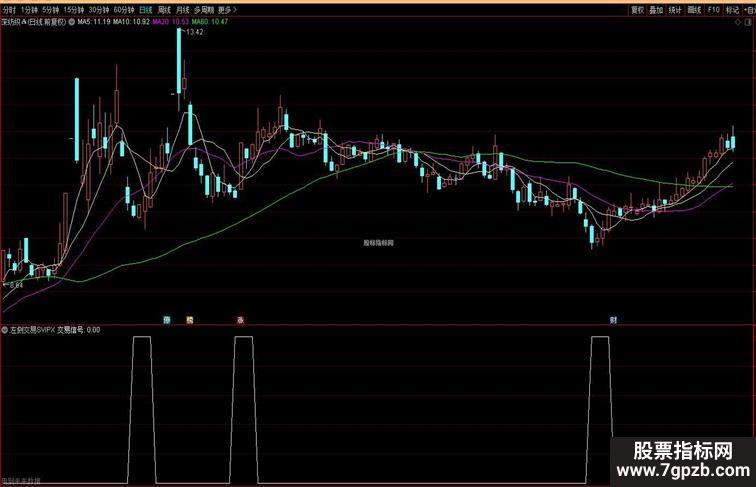This screenshot has height=487, width=756.
Task: Click the 标记 mark button
Action: [x=732, y=10]
